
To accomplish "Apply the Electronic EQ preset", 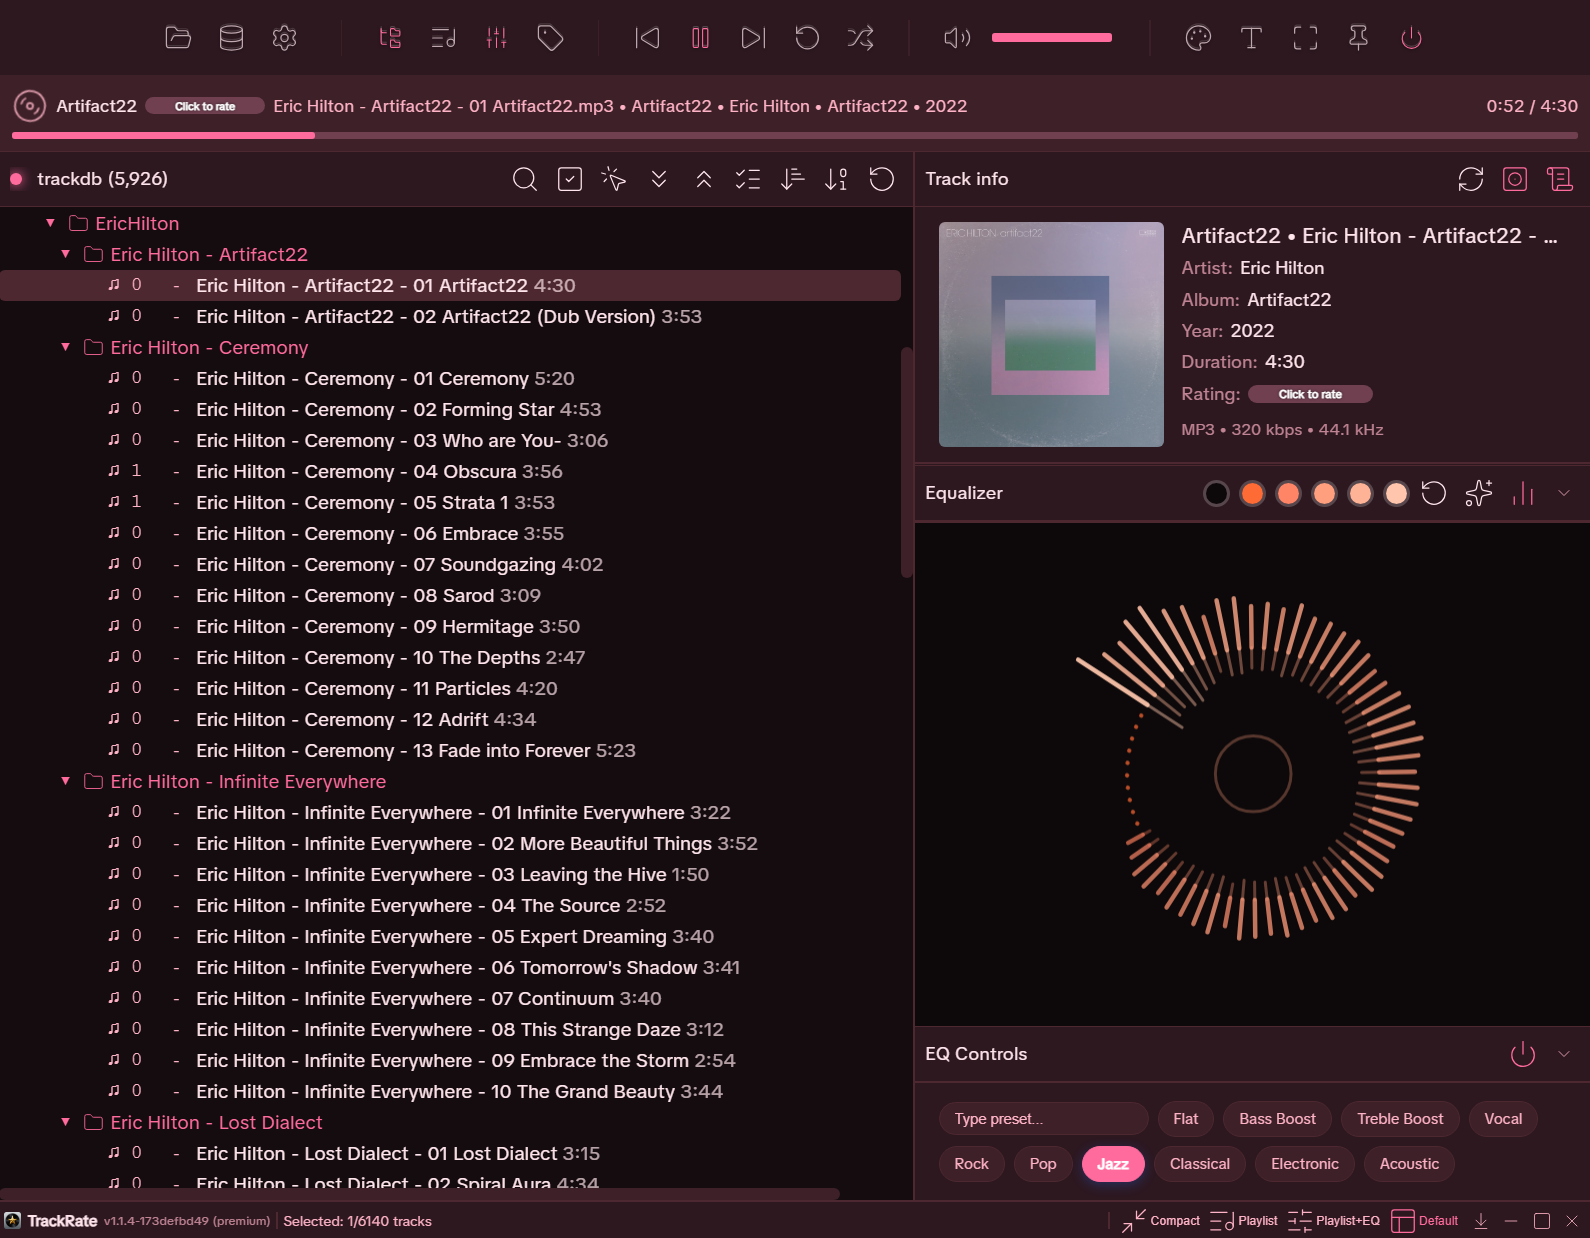I will (1304, 1164).
